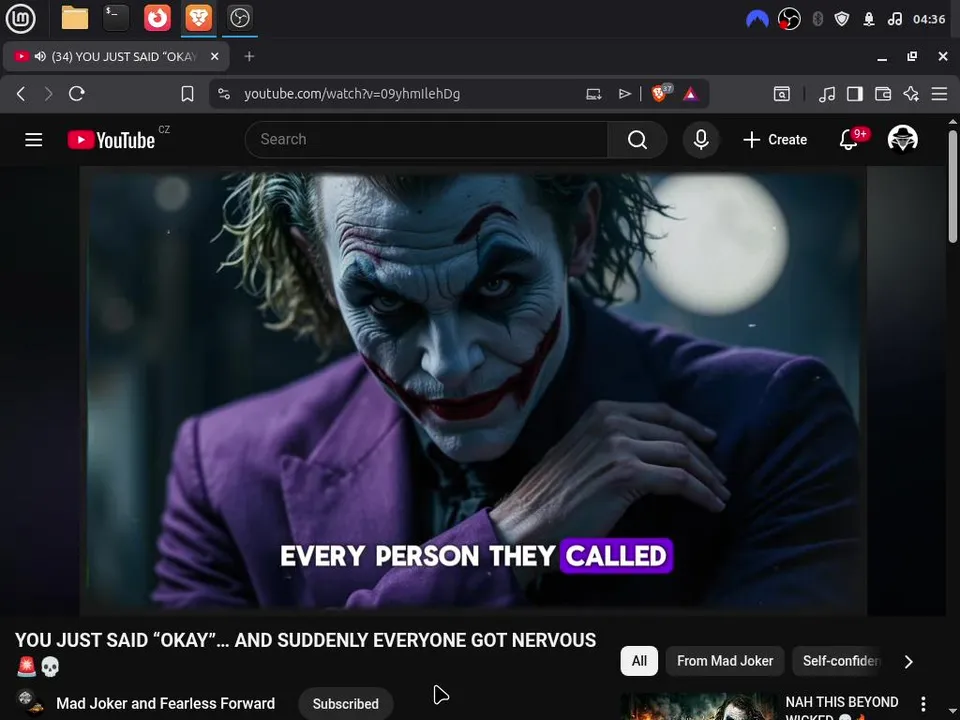960x720 pixels.
Task: Open the Brave main hamburger menu
Action: (939, 94)
